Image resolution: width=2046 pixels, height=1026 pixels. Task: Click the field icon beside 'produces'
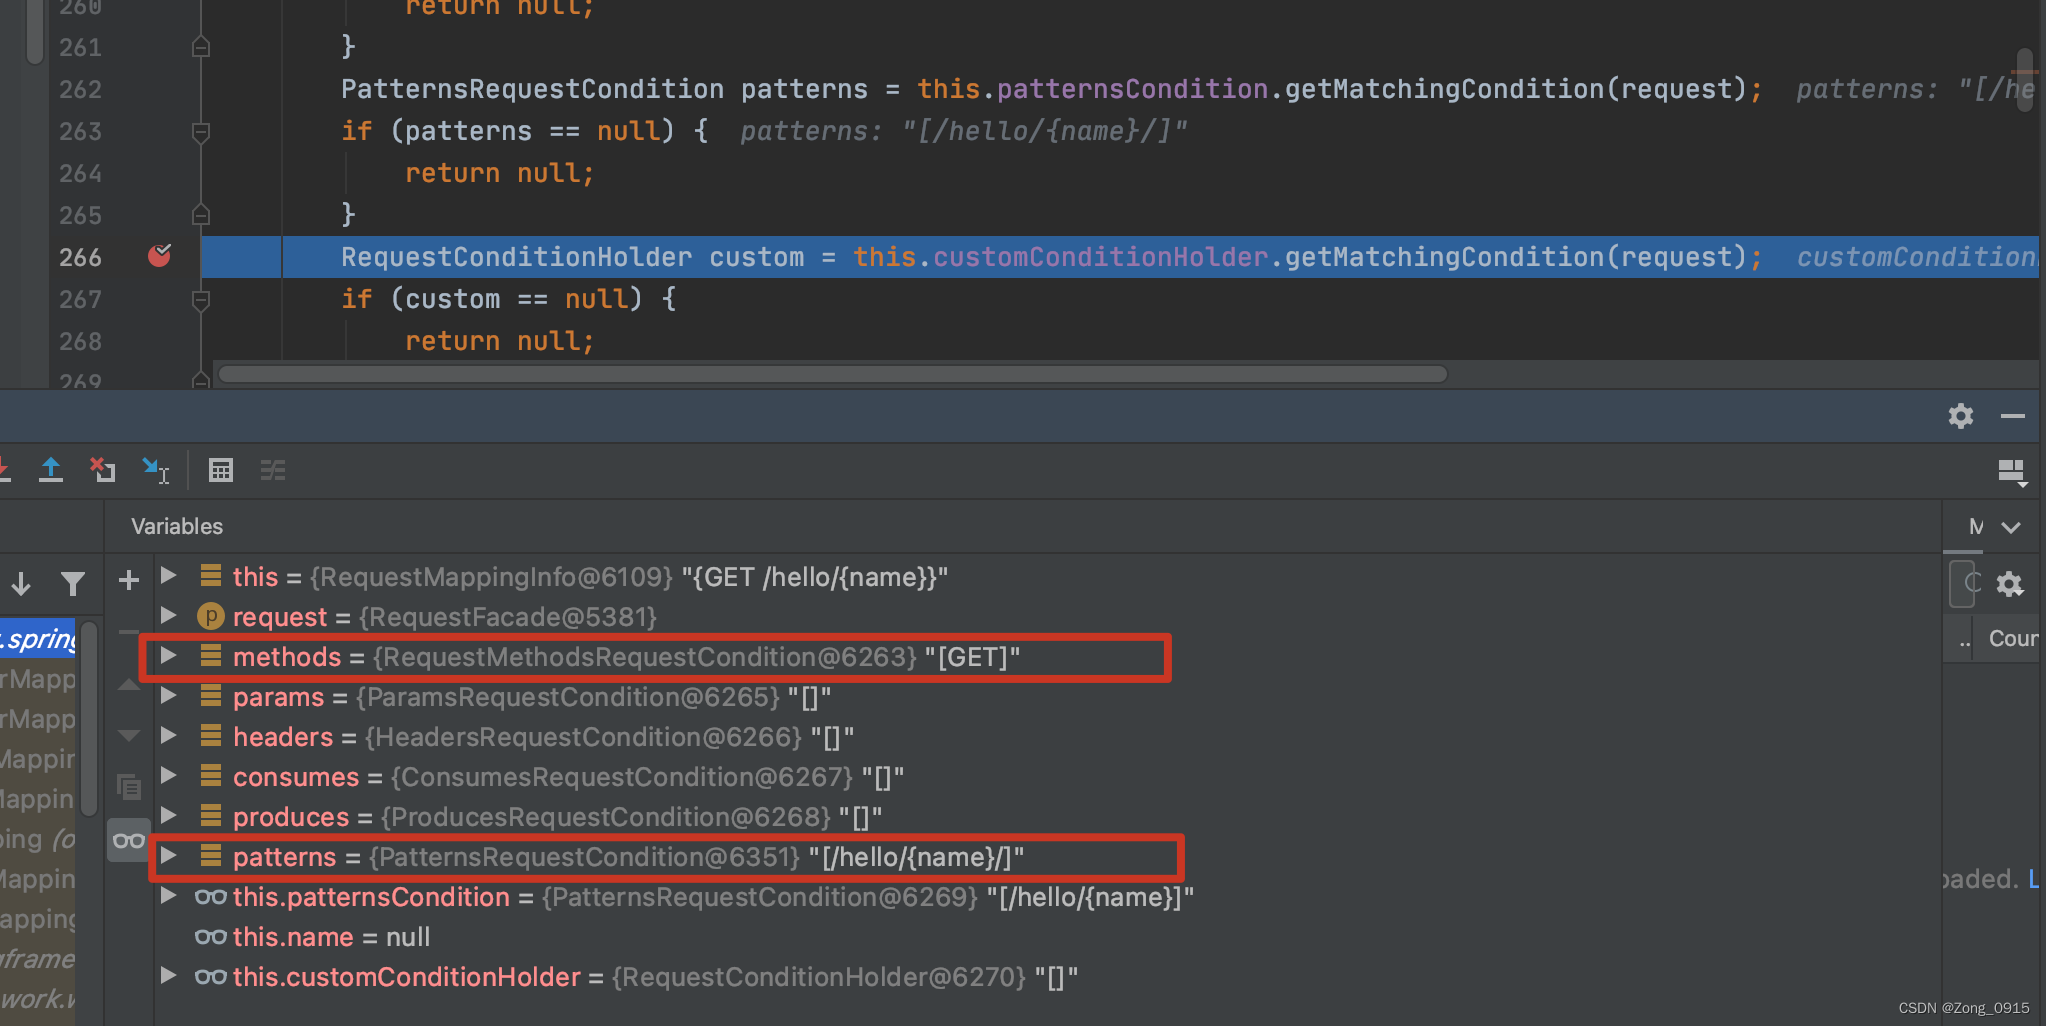(x=210, y=816)
